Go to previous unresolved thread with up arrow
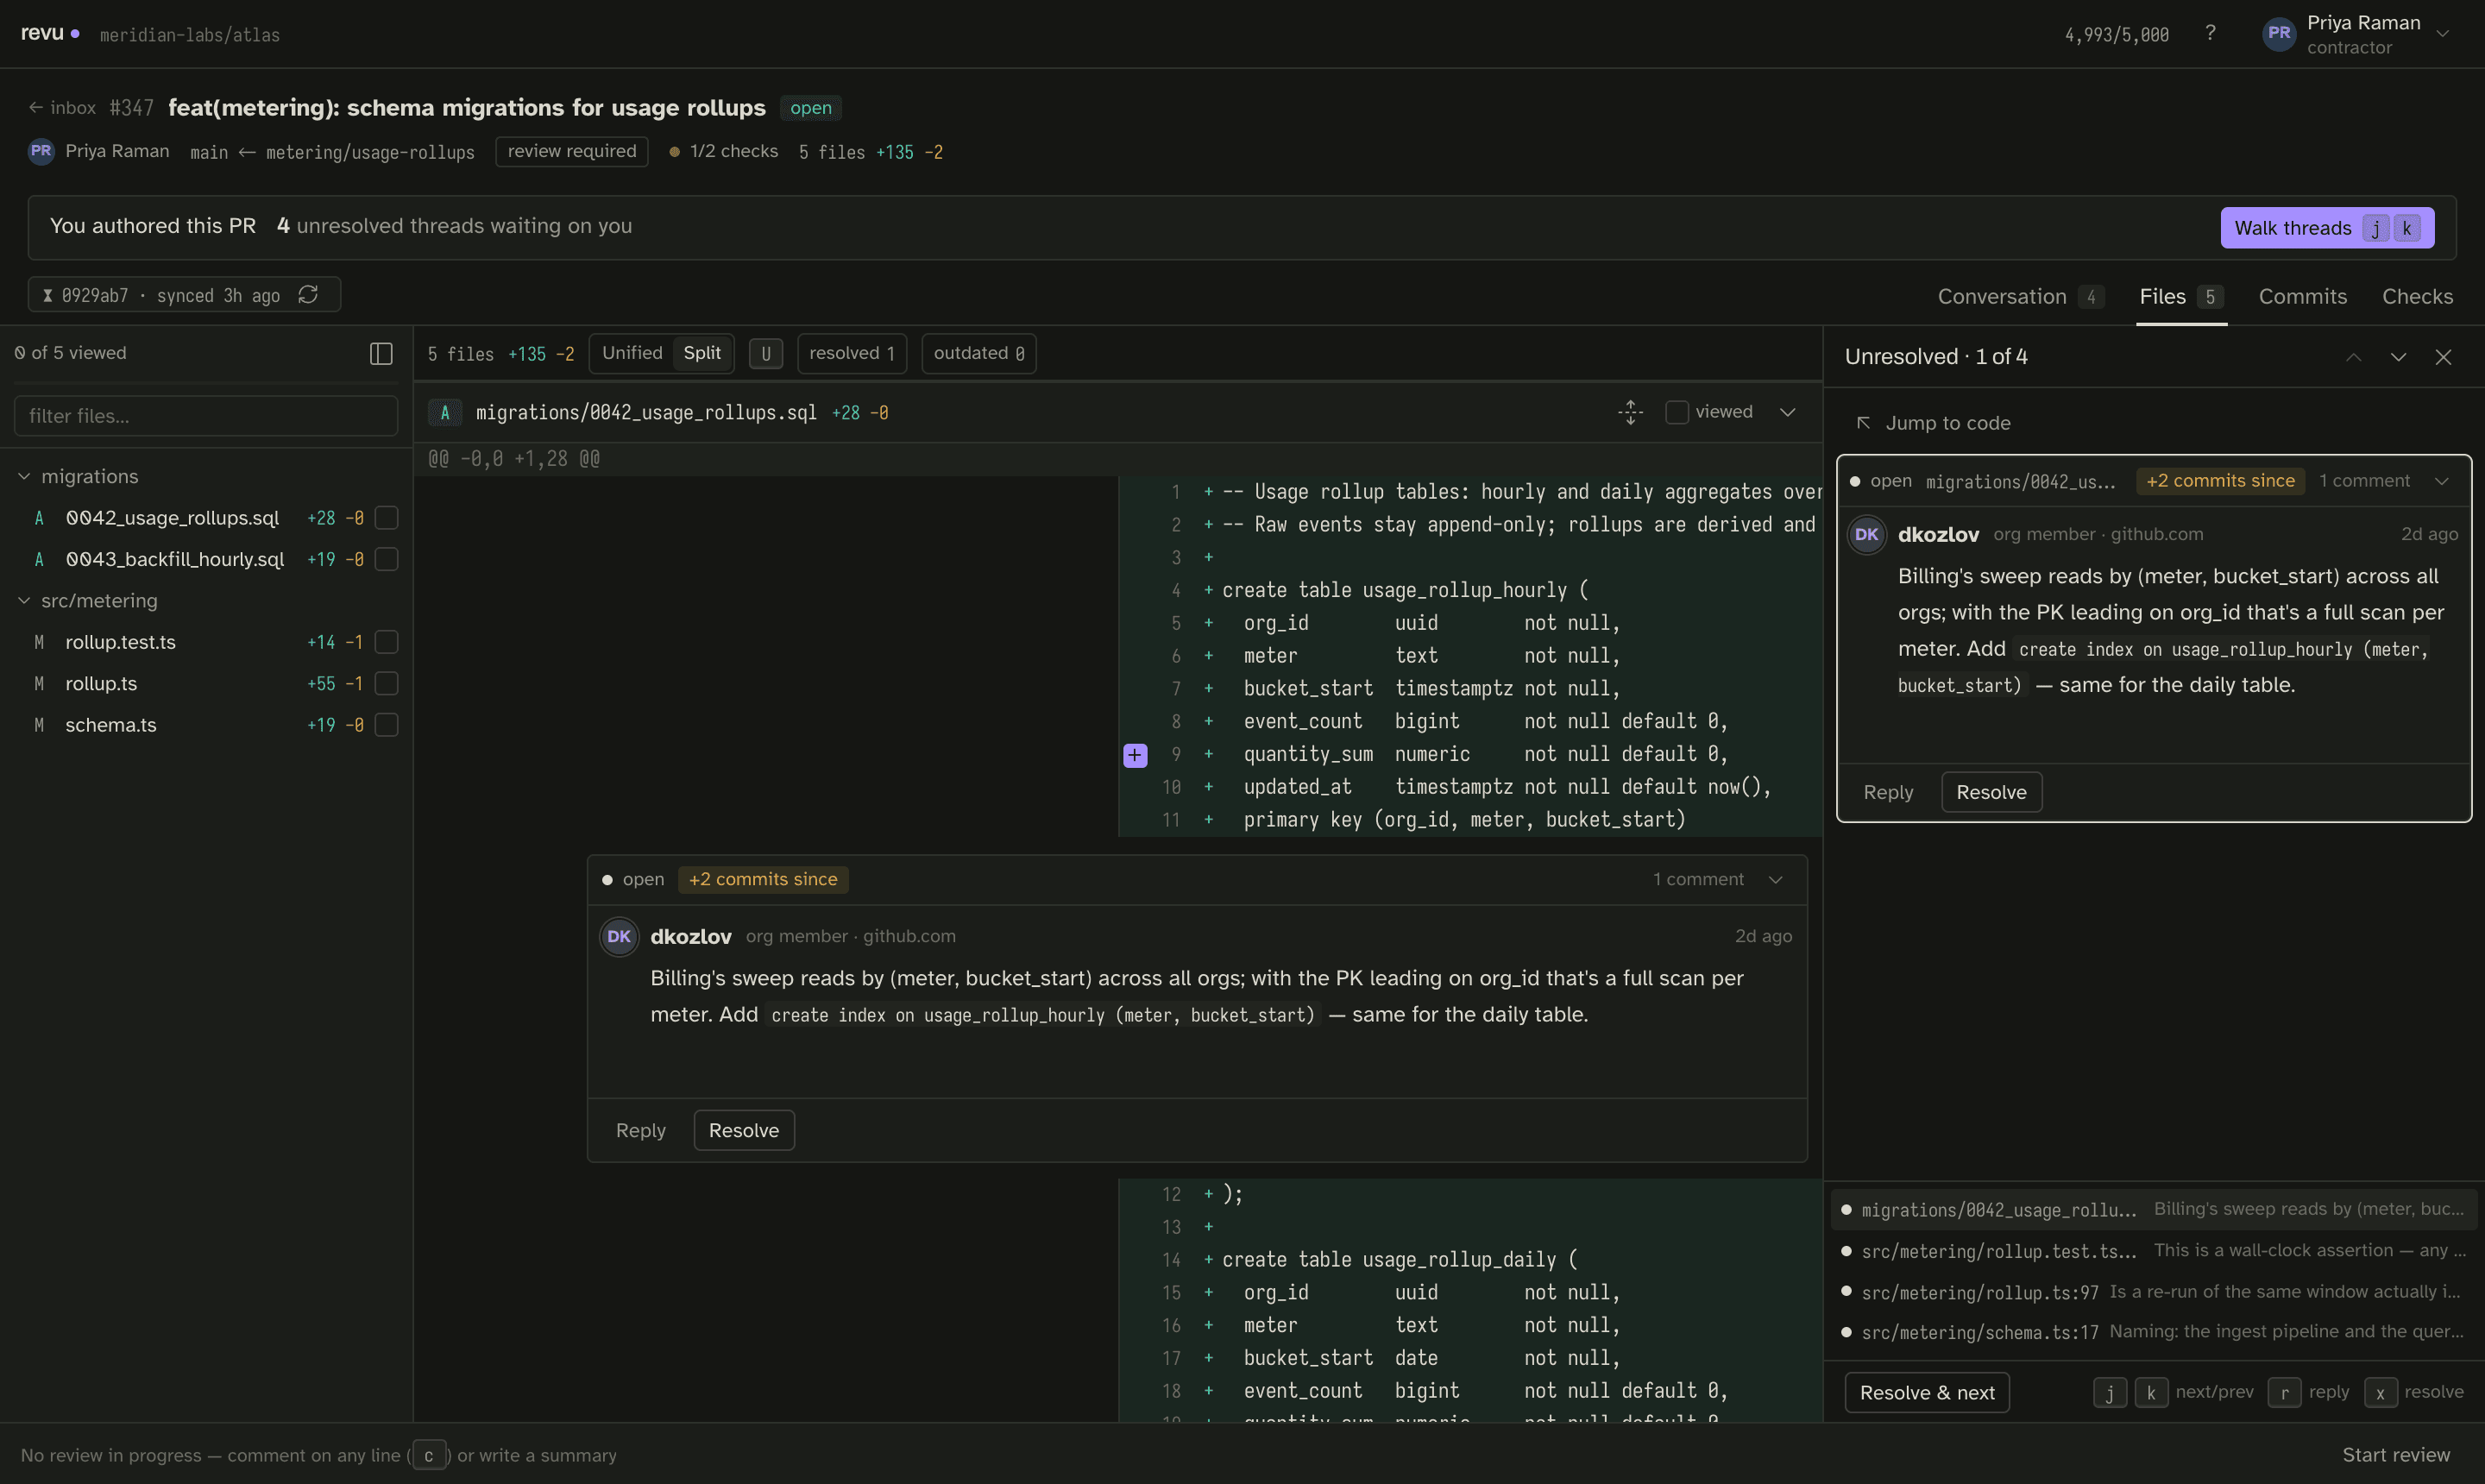Viewport: 2485px width, 1484px height. [2354, 357]
